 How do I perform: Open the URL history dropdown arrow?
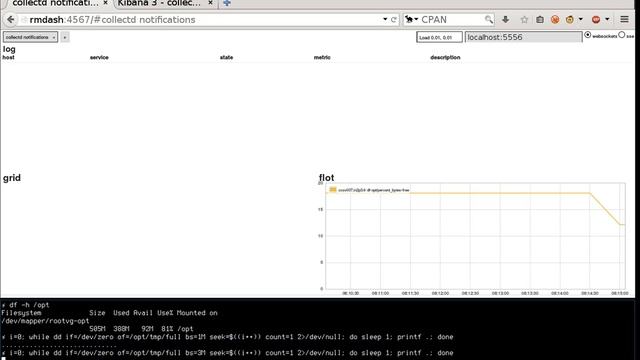(385, 20)
